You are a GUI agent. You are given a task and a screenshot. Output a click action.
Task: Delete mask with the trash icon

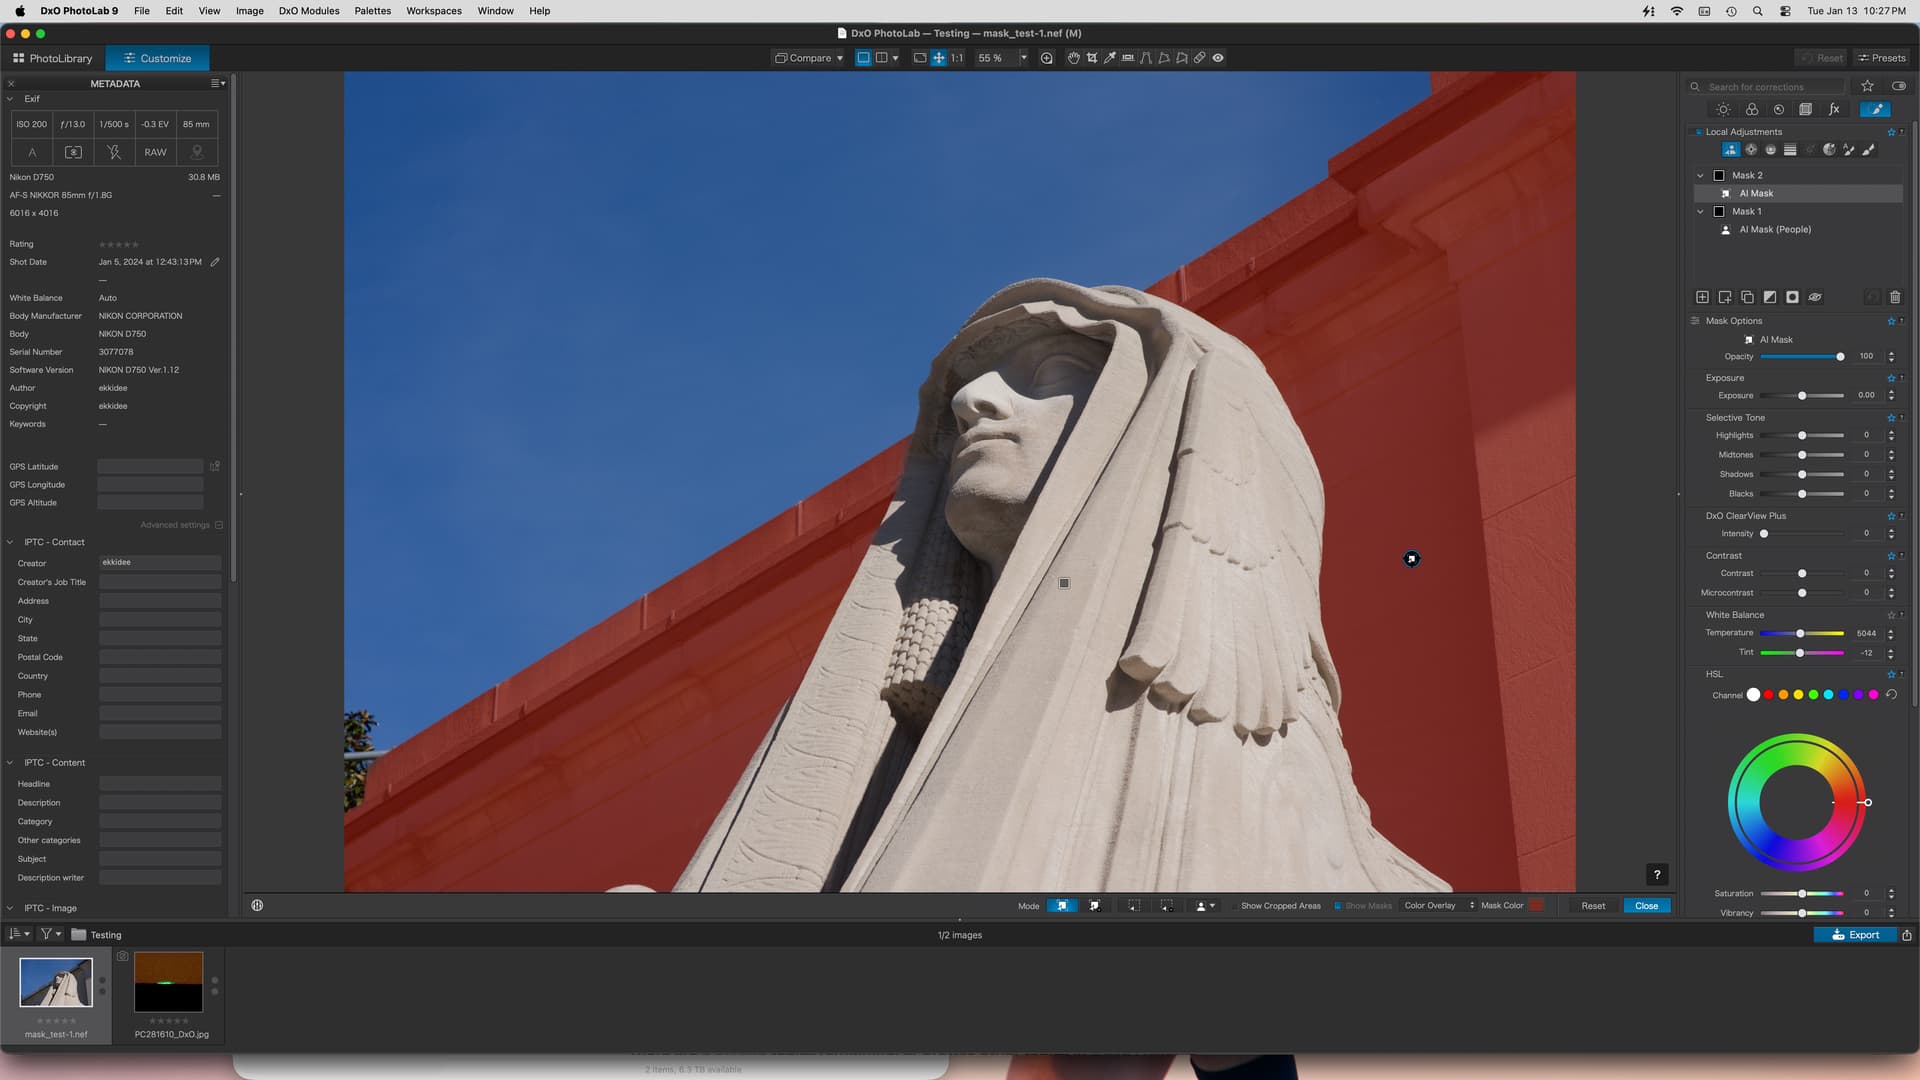click(x=1895, y=297)
